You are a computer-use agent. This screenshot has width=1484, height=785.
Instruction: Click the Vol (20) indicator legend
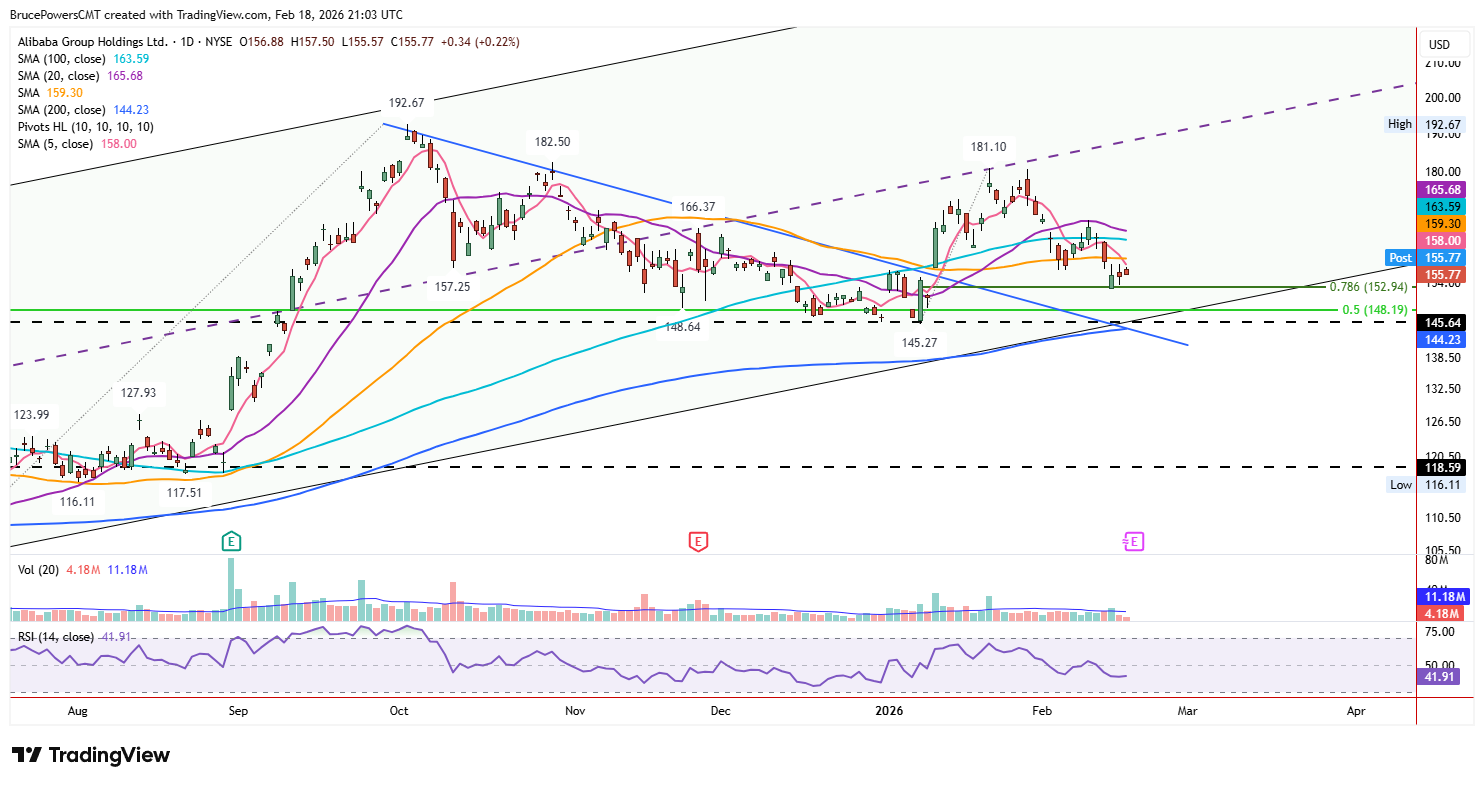pos(38,570)
